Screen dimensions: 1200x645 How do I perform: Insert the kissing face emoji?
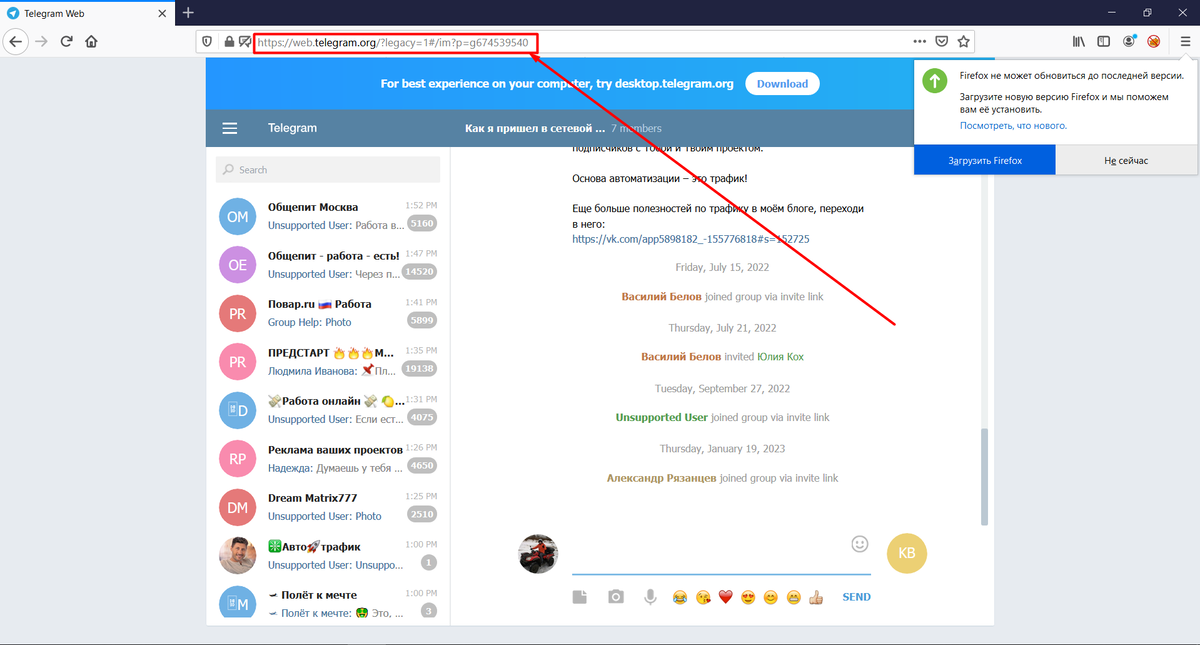(x=704, y=597)
